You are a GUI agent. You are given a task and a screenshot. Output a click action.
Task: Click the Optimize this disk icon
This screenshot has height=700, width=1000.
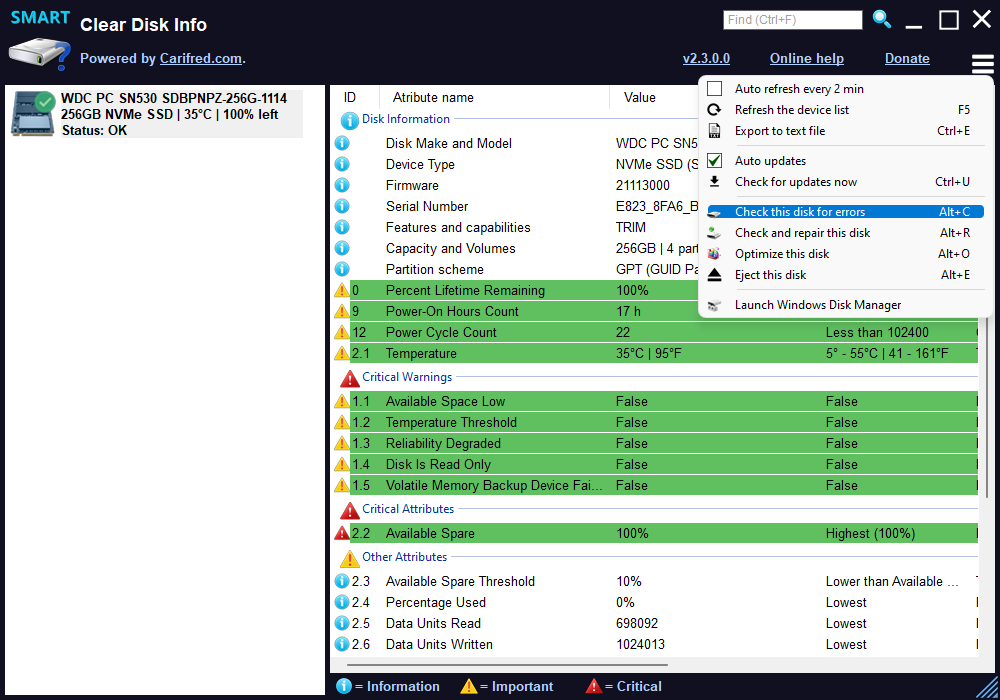click(714, 254)
